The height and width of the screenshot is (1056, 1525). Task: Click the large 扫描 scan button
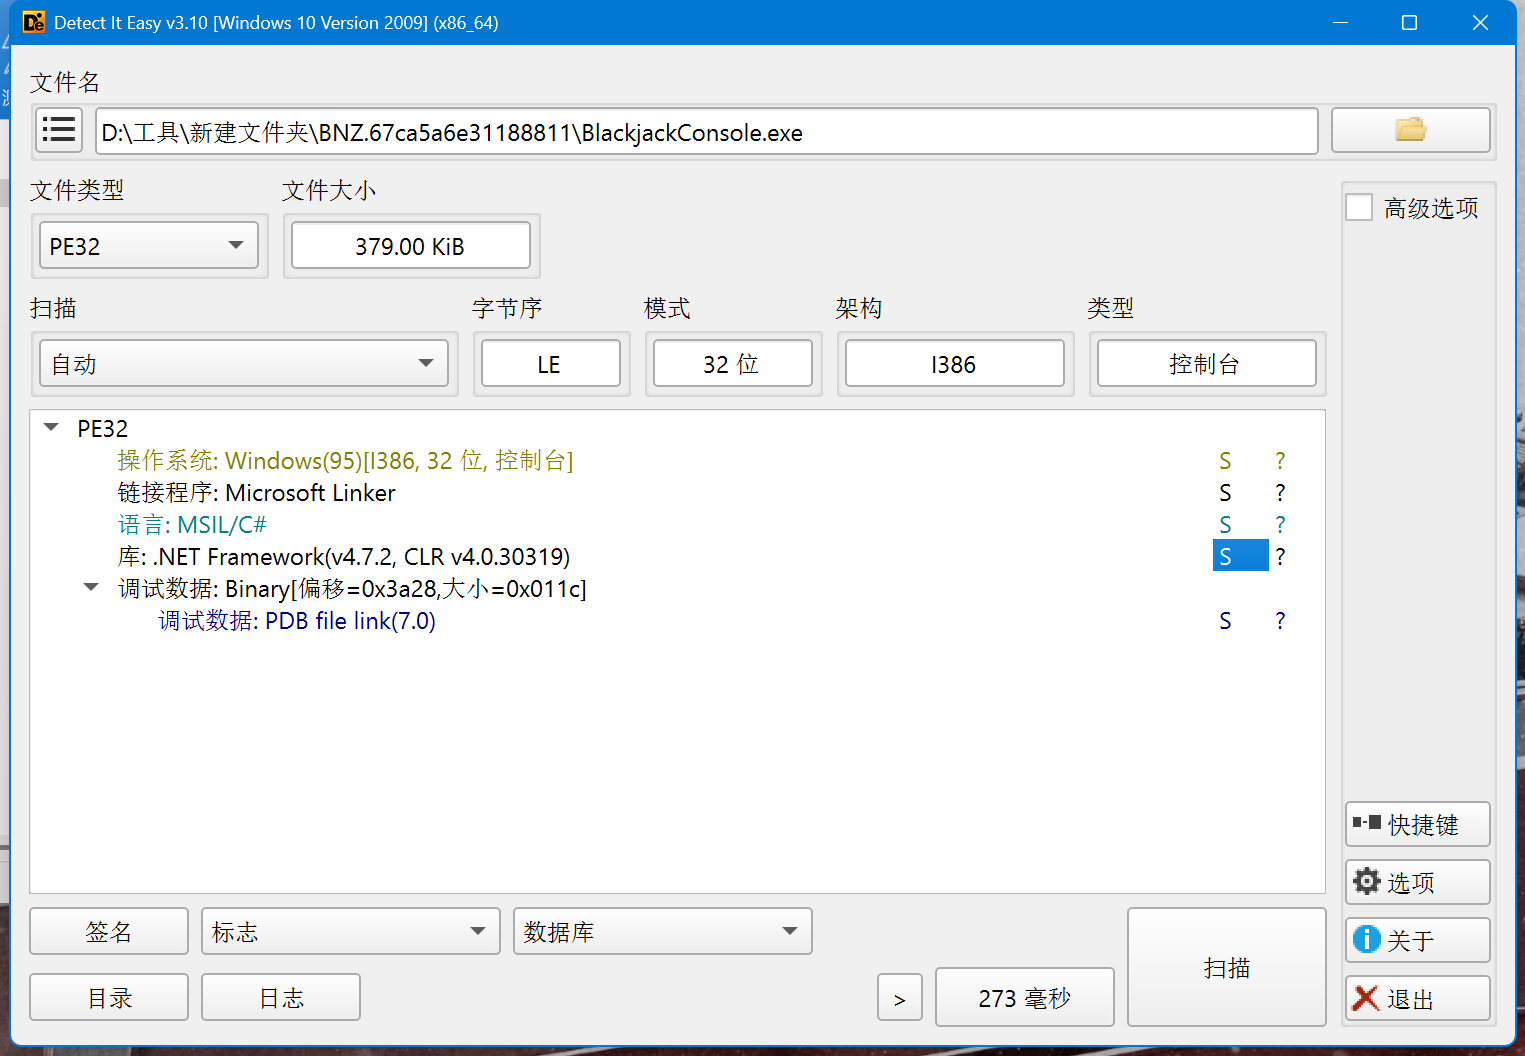[x=1227, y=967]
